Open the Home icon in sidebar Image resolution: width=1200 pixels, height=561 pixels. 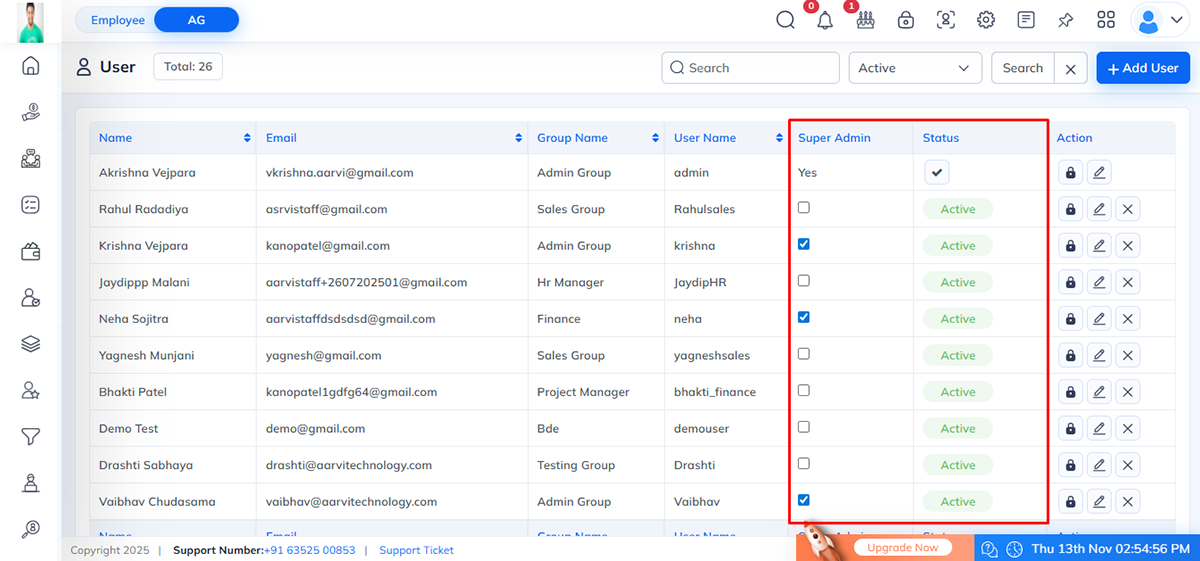click(31, 66)
